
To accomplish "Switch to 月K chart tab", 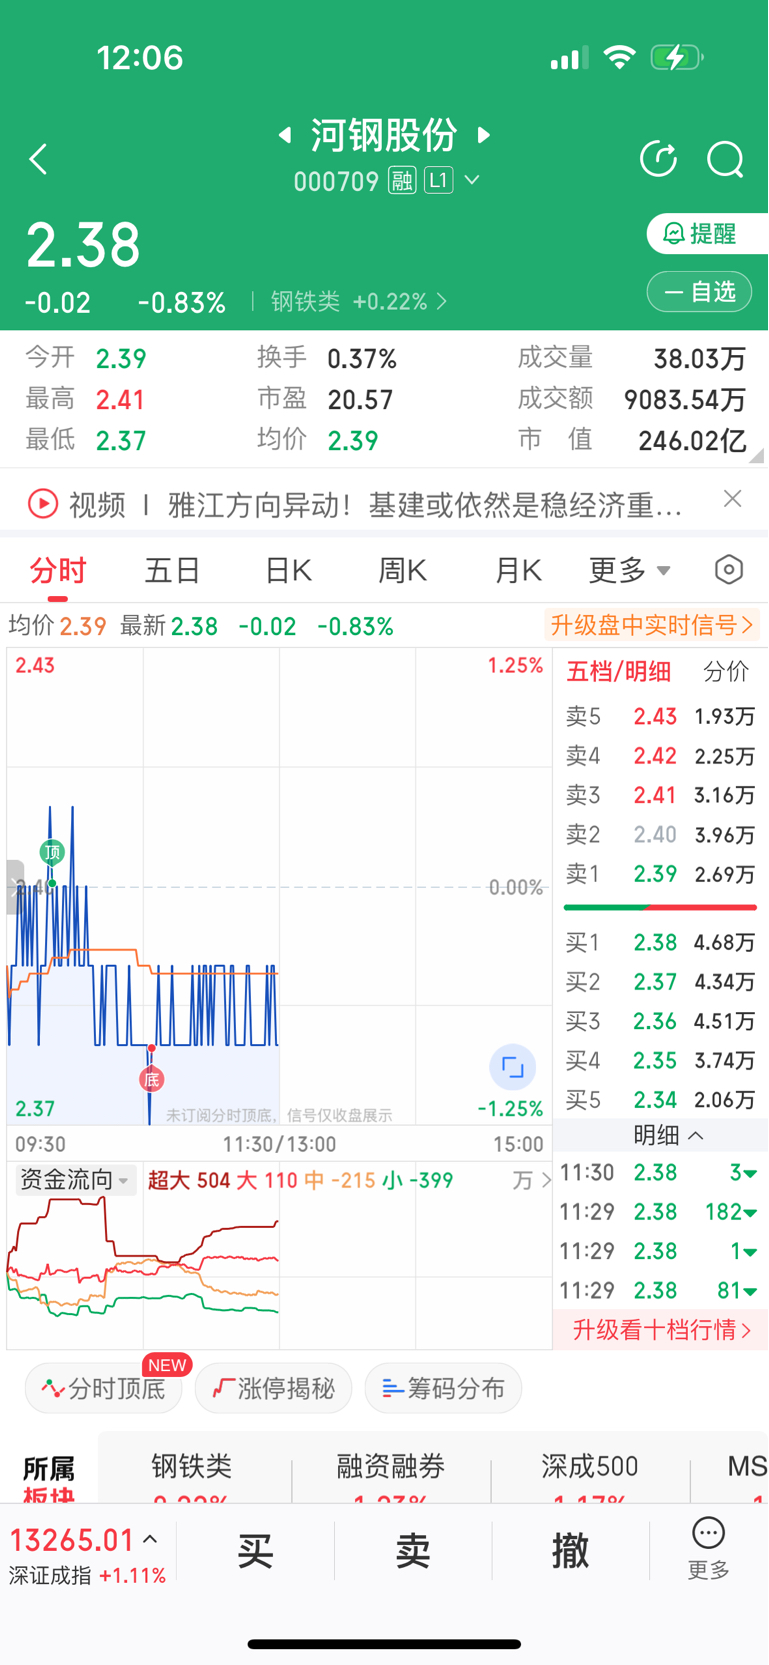I will pos(518,571).
